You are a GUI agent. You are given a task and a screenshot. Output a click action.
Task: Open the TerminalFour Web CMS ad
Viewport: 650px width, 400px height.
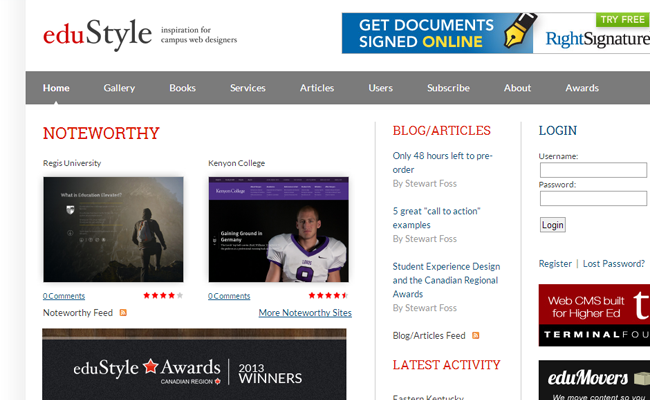pos(594,315)
